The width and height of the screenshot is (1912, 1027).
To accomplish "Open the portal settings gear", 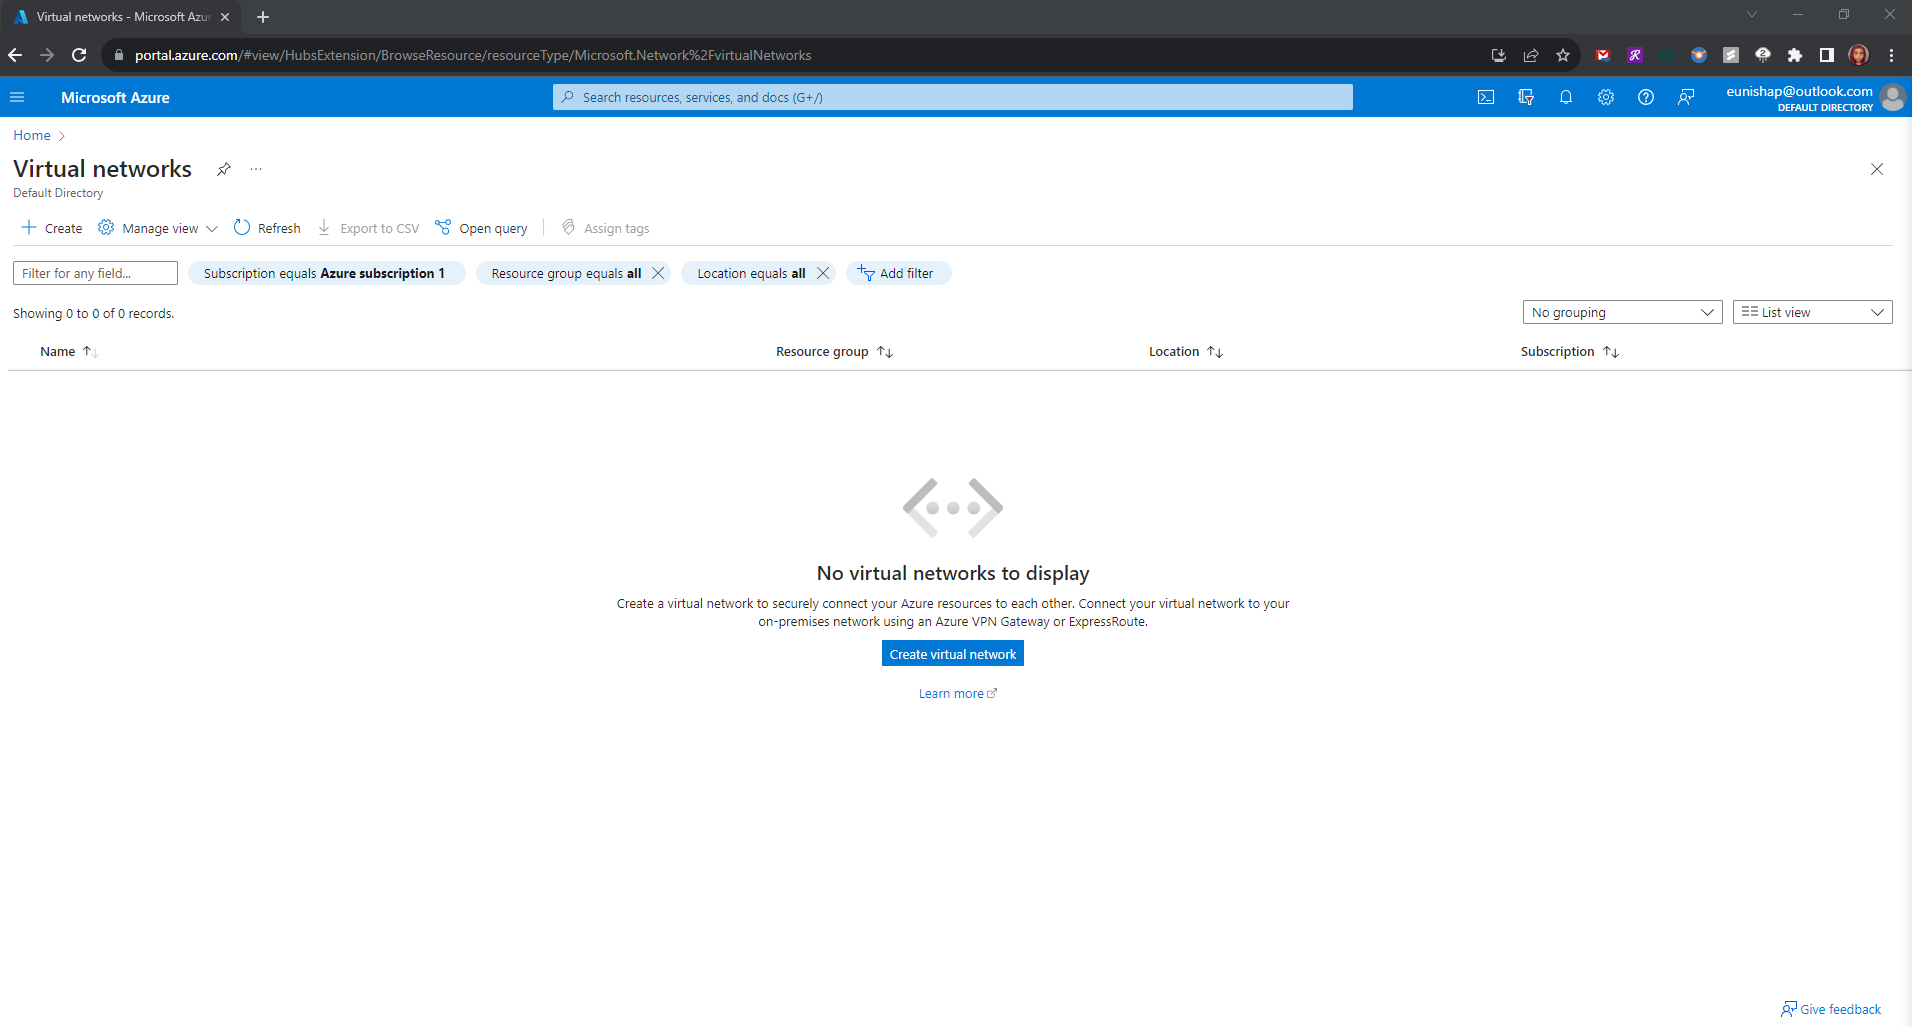I will pos(1606,97).
